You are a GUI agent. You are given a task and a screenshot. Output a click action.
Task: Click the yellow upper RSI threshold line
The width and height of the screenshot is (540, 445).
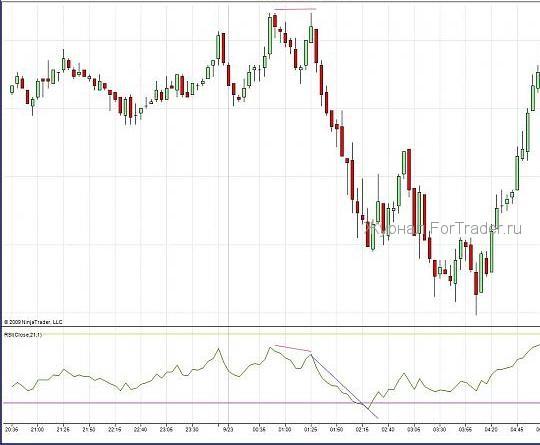pos(270,334)
